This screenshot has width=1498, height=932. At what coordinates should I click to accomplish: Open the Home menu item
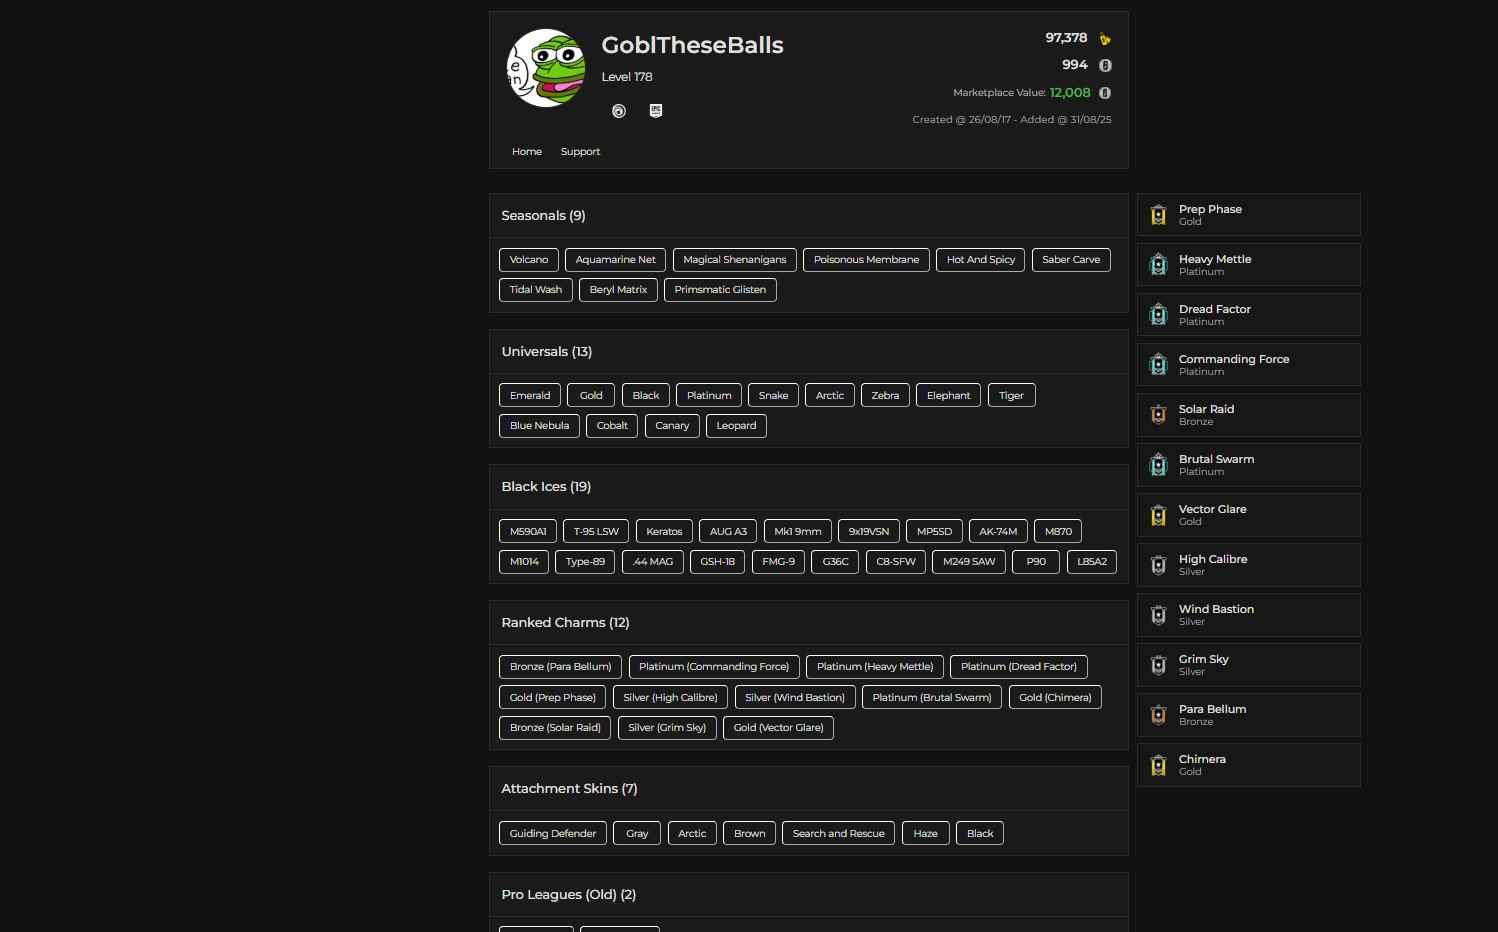527,152
